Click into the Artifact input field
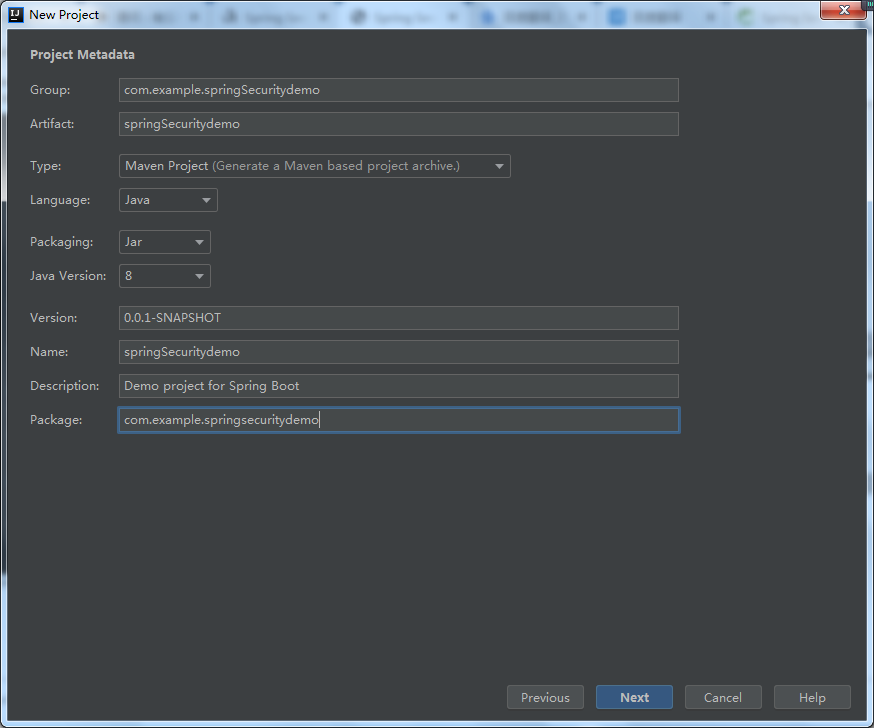 pyautogui.click(x=398, y=124)
